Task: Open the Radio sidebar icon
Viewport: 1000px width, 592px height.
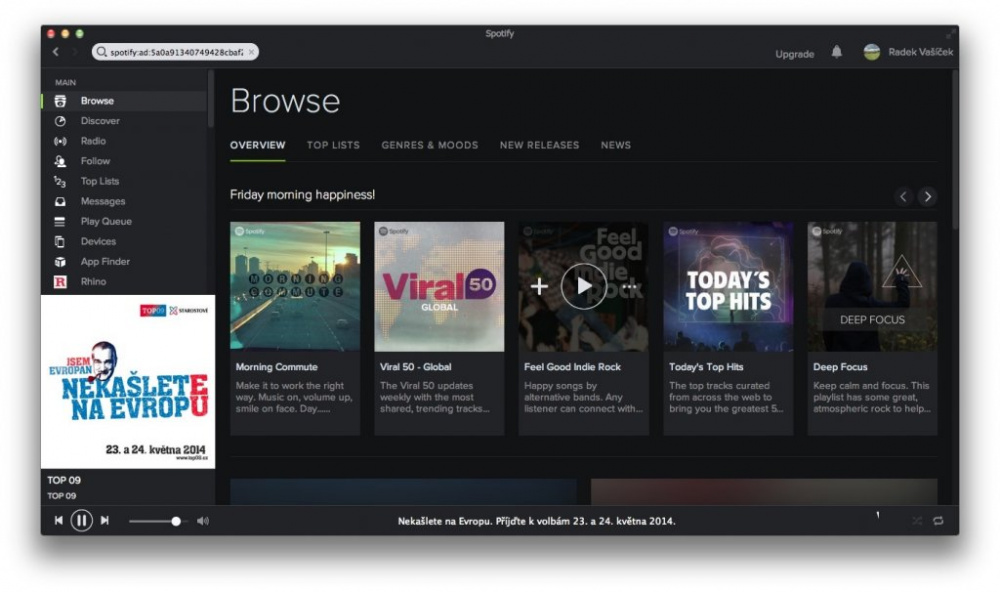Action: click(x=60, y=141)
